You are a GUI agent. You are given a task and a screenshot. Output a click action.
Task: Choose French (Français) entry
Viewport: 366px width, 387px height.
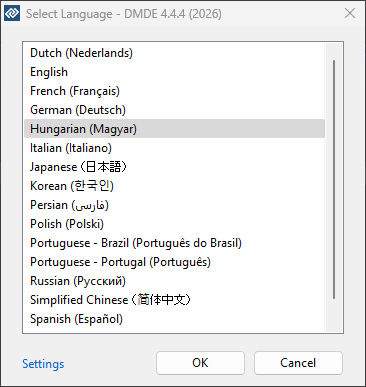(x=174, y=91)
